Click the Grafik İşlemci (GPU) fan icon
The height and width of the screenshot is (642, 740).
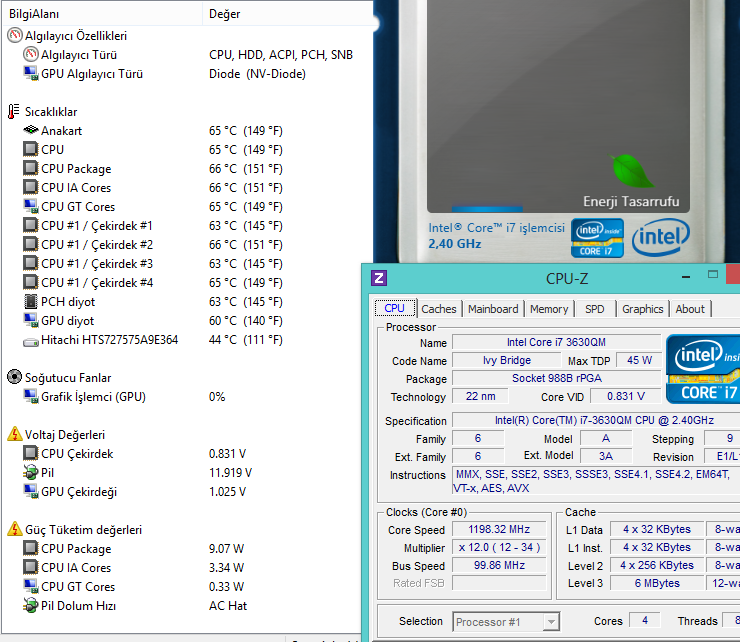[31, 396]
